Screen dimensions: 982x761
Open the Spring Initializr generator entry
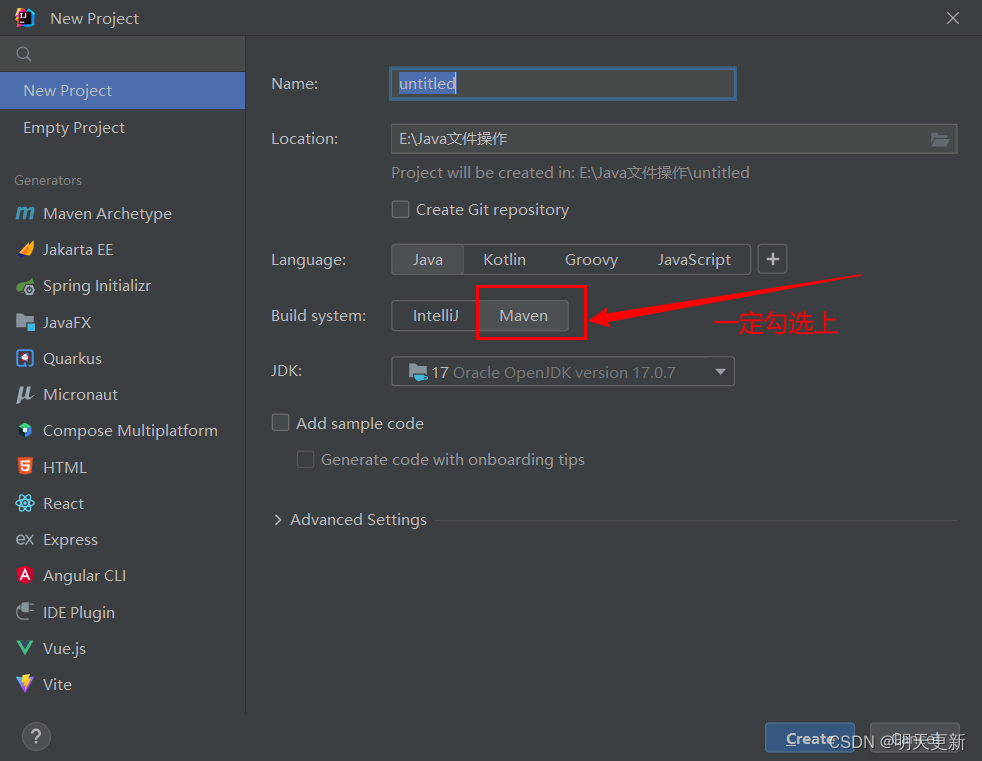123,286
